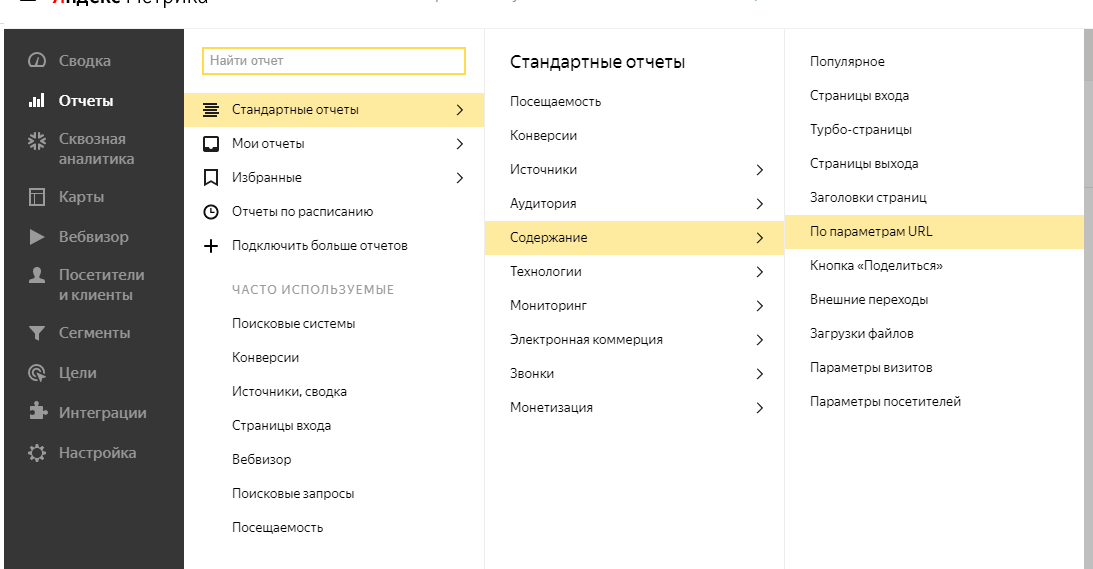Go to Цели section
This screenshot has width=1093, height=569.
pyautogui.click(x=77, y=373)
